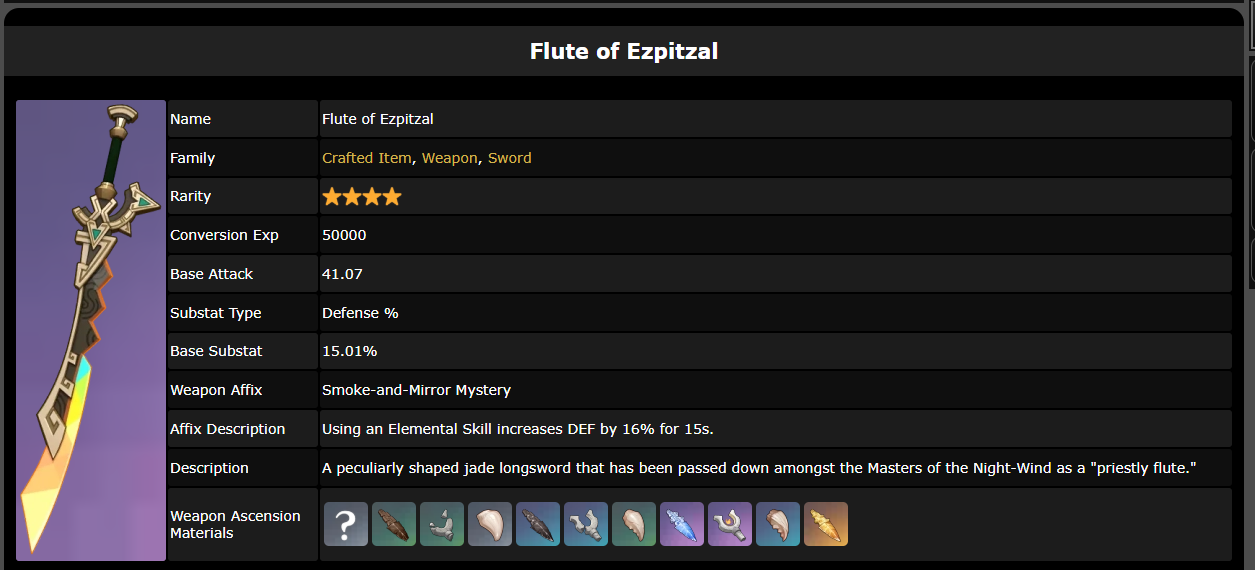
Task: Click the fang icon on green background
Action: click(634, 524)
